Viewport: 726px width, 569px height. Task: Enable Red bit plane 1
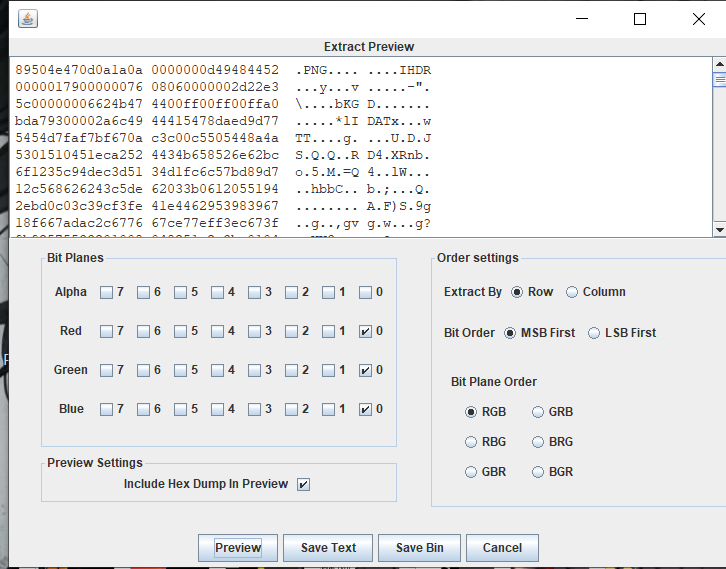328,331
